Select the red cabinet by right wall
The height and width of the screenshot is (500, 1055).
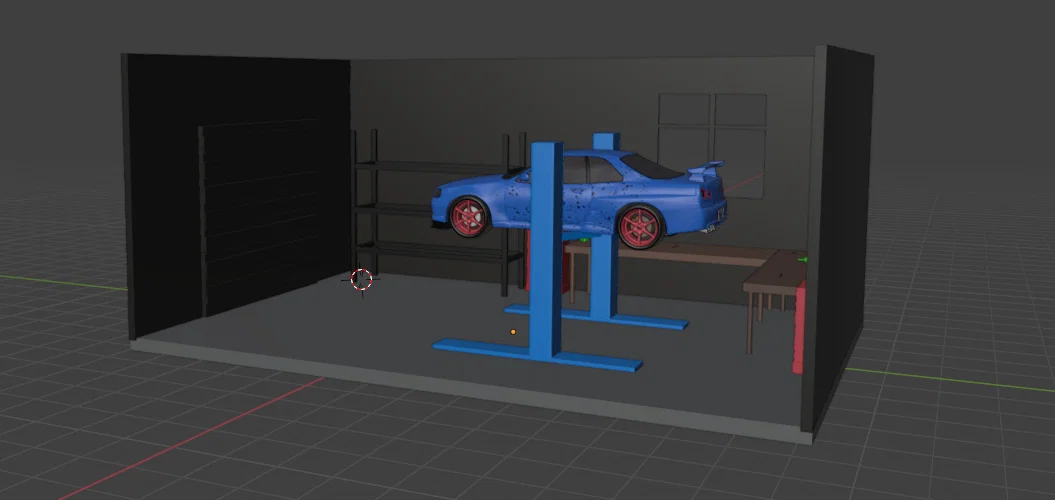coord(799,328)
